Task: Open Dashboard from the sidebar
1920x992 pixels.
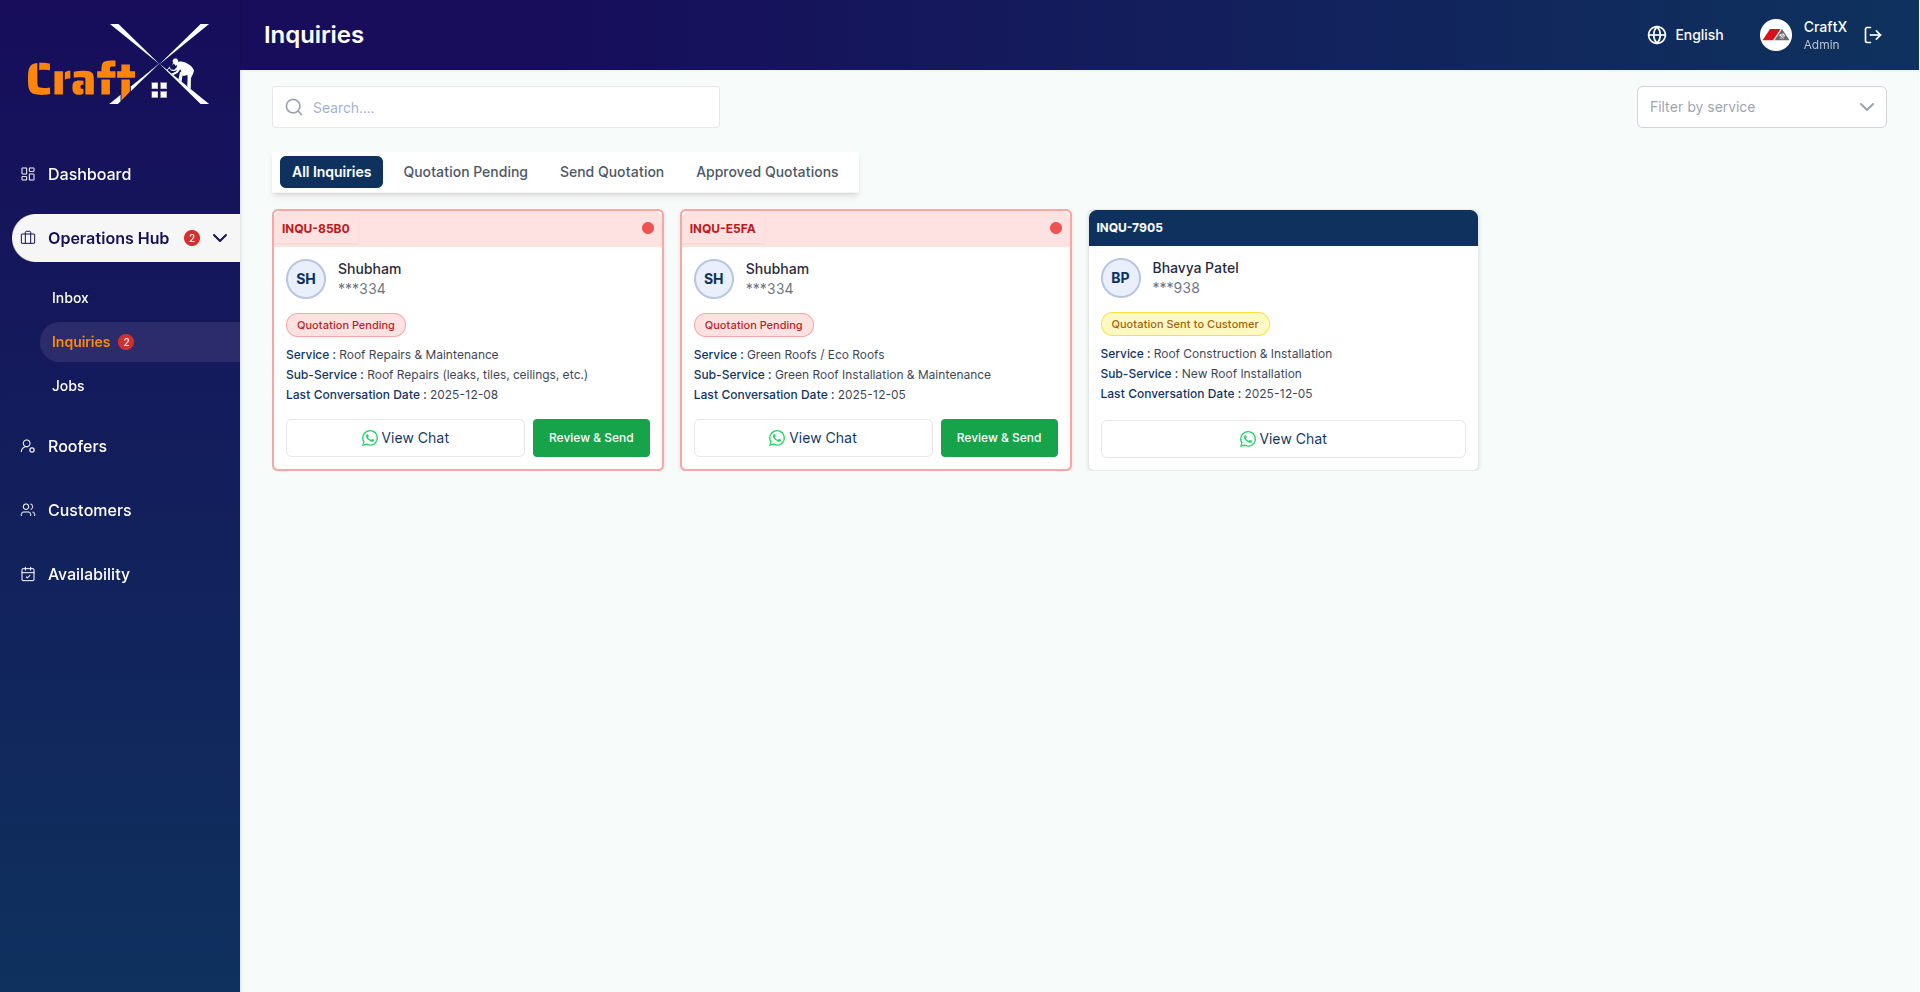Action: (x=89, y=174)
